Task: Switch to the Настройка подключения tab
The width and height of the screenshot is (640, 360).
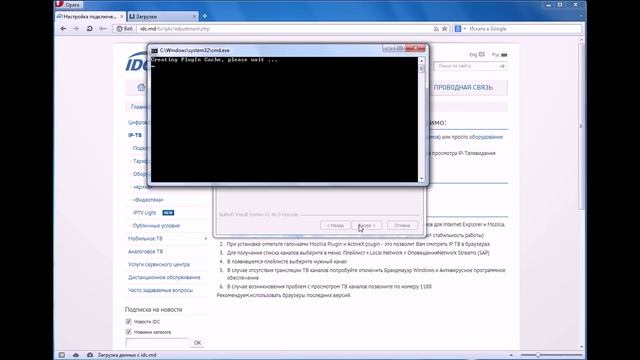Action: pos(90,16)
